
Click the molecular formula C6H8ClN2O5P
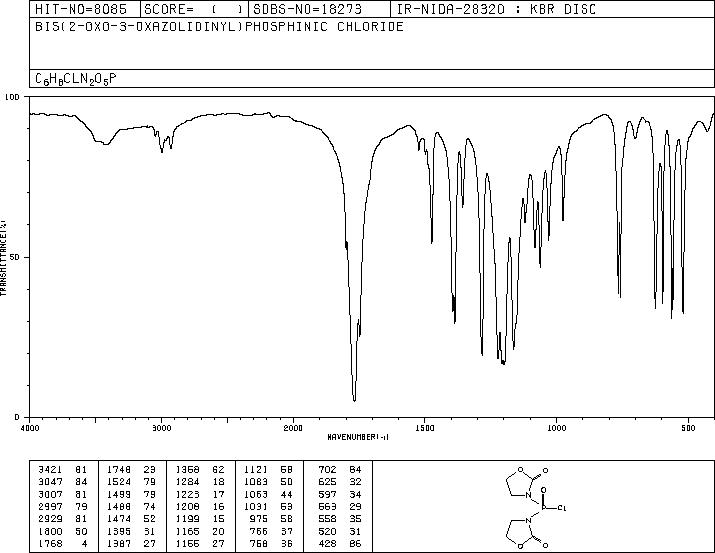coord(76,79)
